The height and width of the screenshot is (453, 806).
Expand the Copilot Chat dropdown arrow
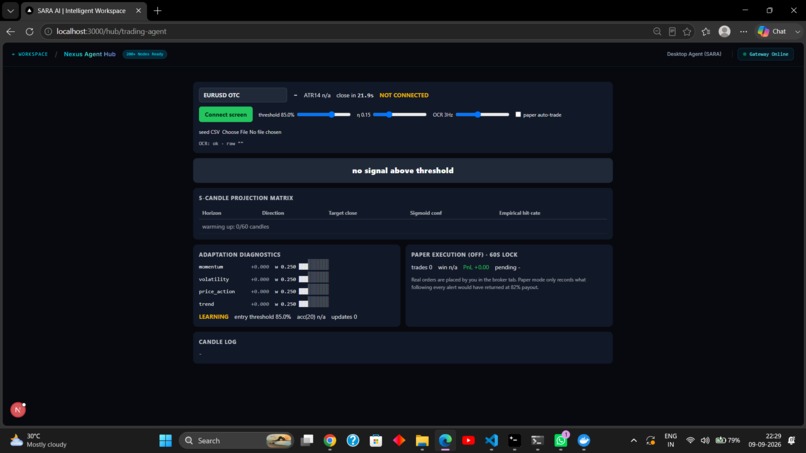click(797, 31)
